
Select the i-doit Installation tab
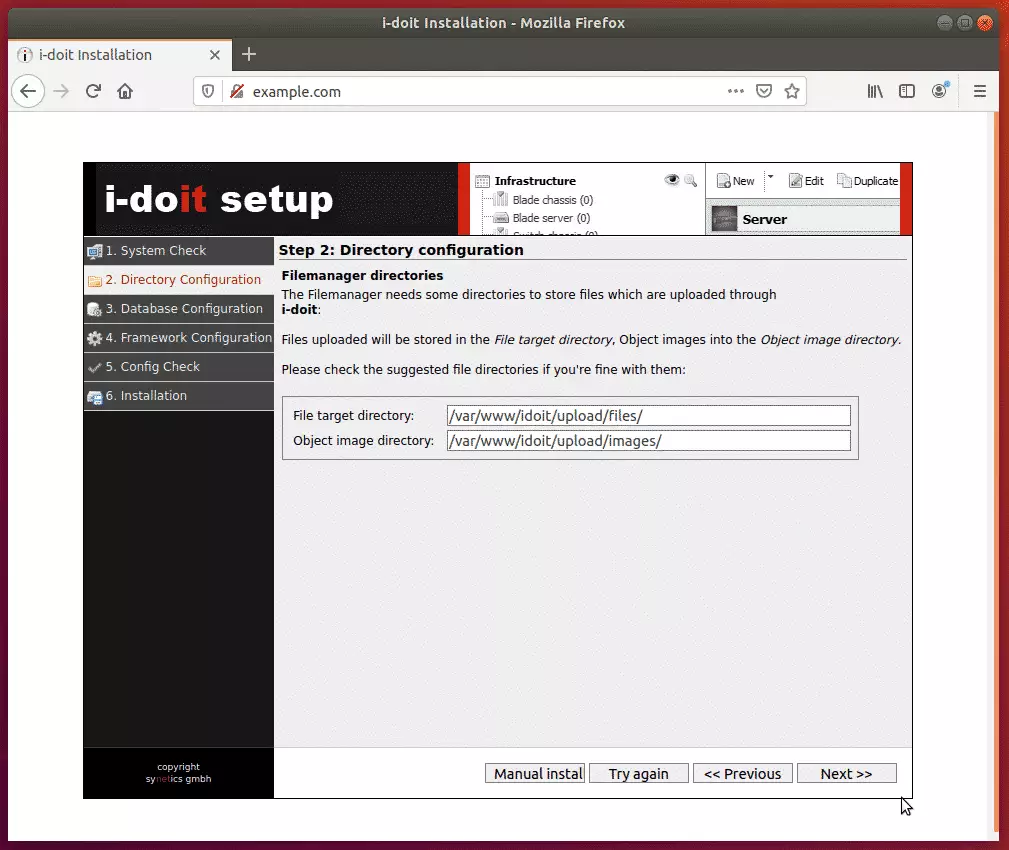[119, 55]
